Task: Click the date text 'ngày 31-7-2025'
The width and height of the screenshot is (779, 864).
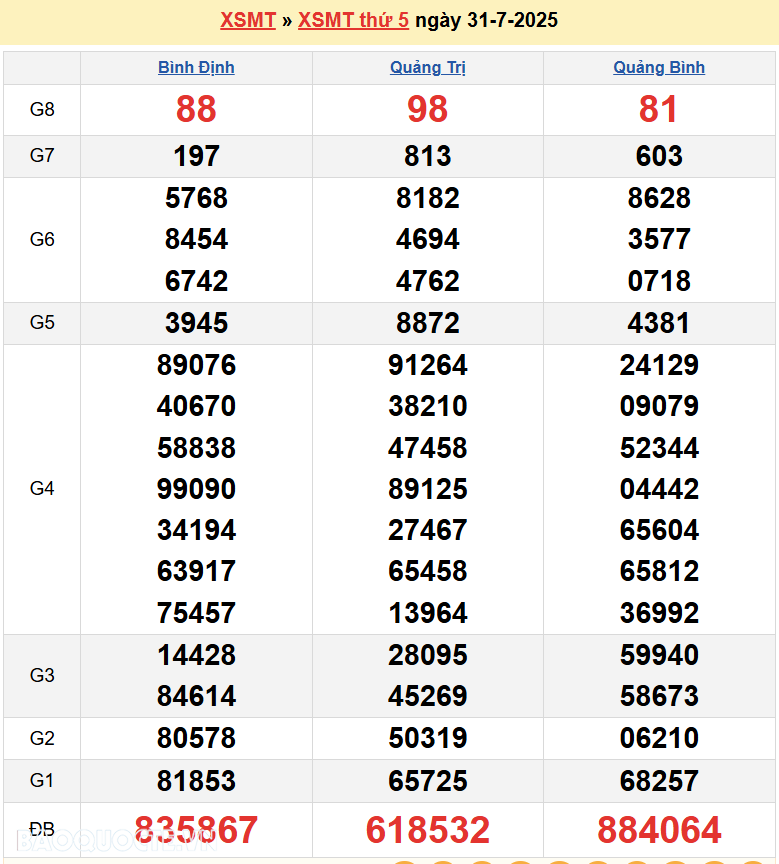Action: tap(486, 20)
